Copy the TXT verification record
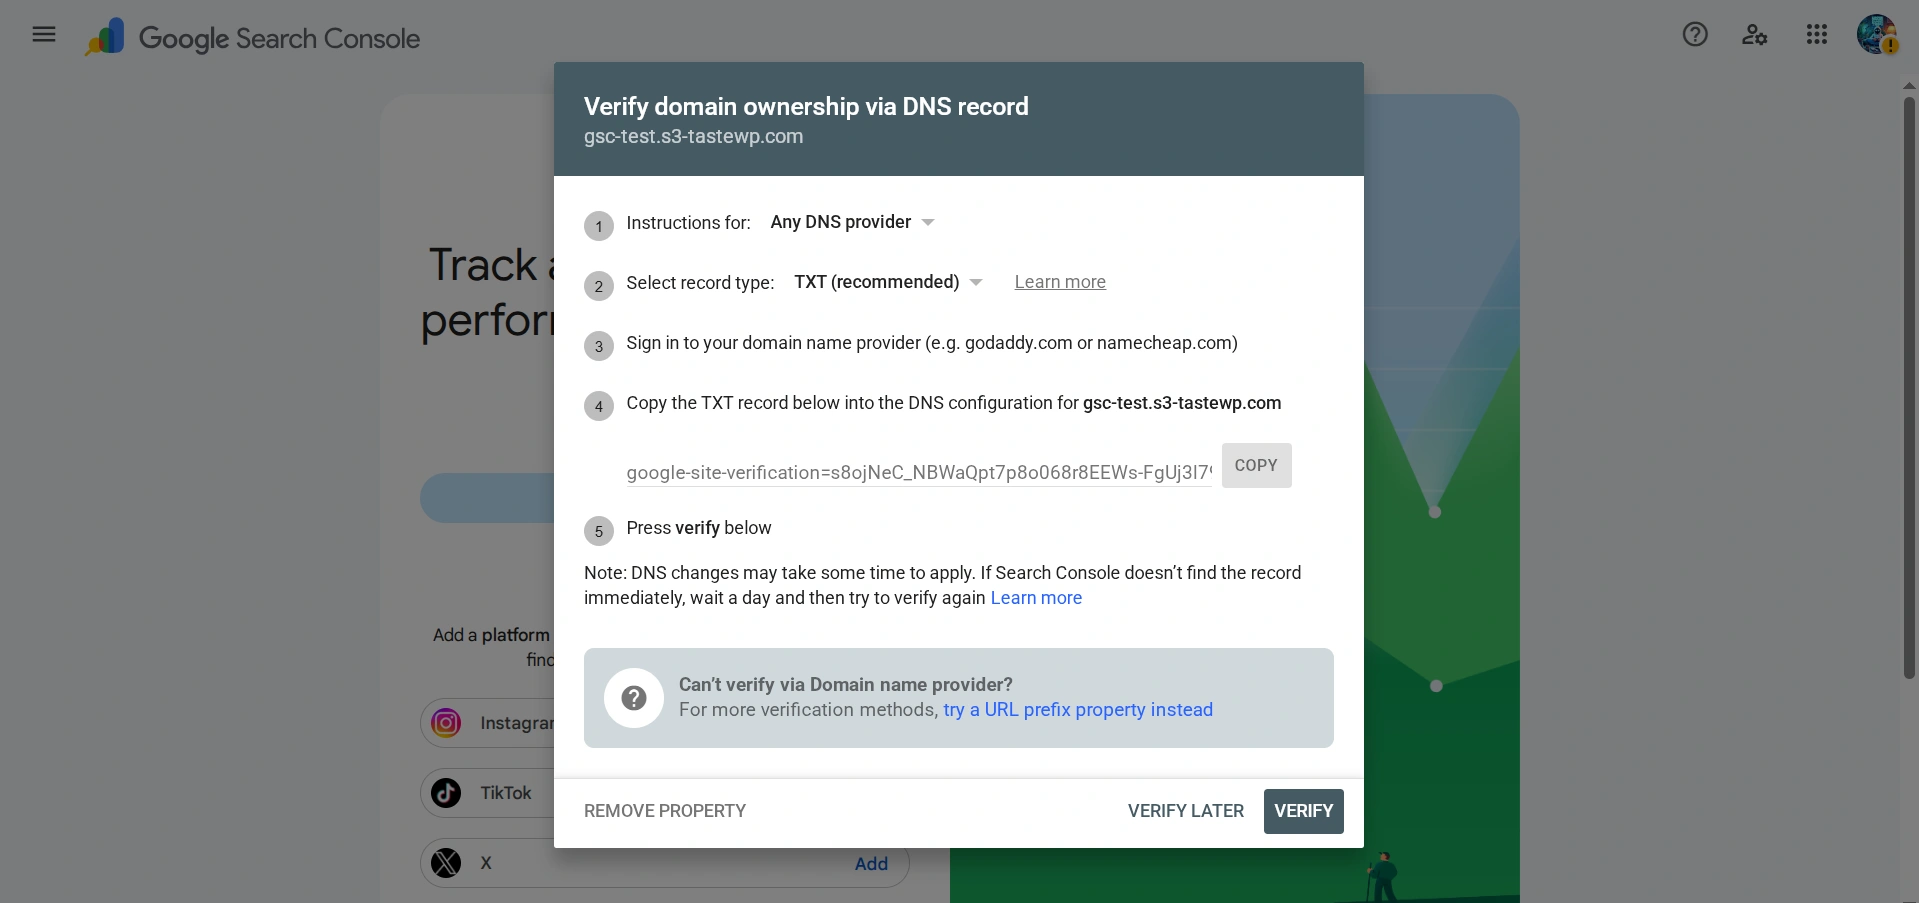 [1256, 466]
